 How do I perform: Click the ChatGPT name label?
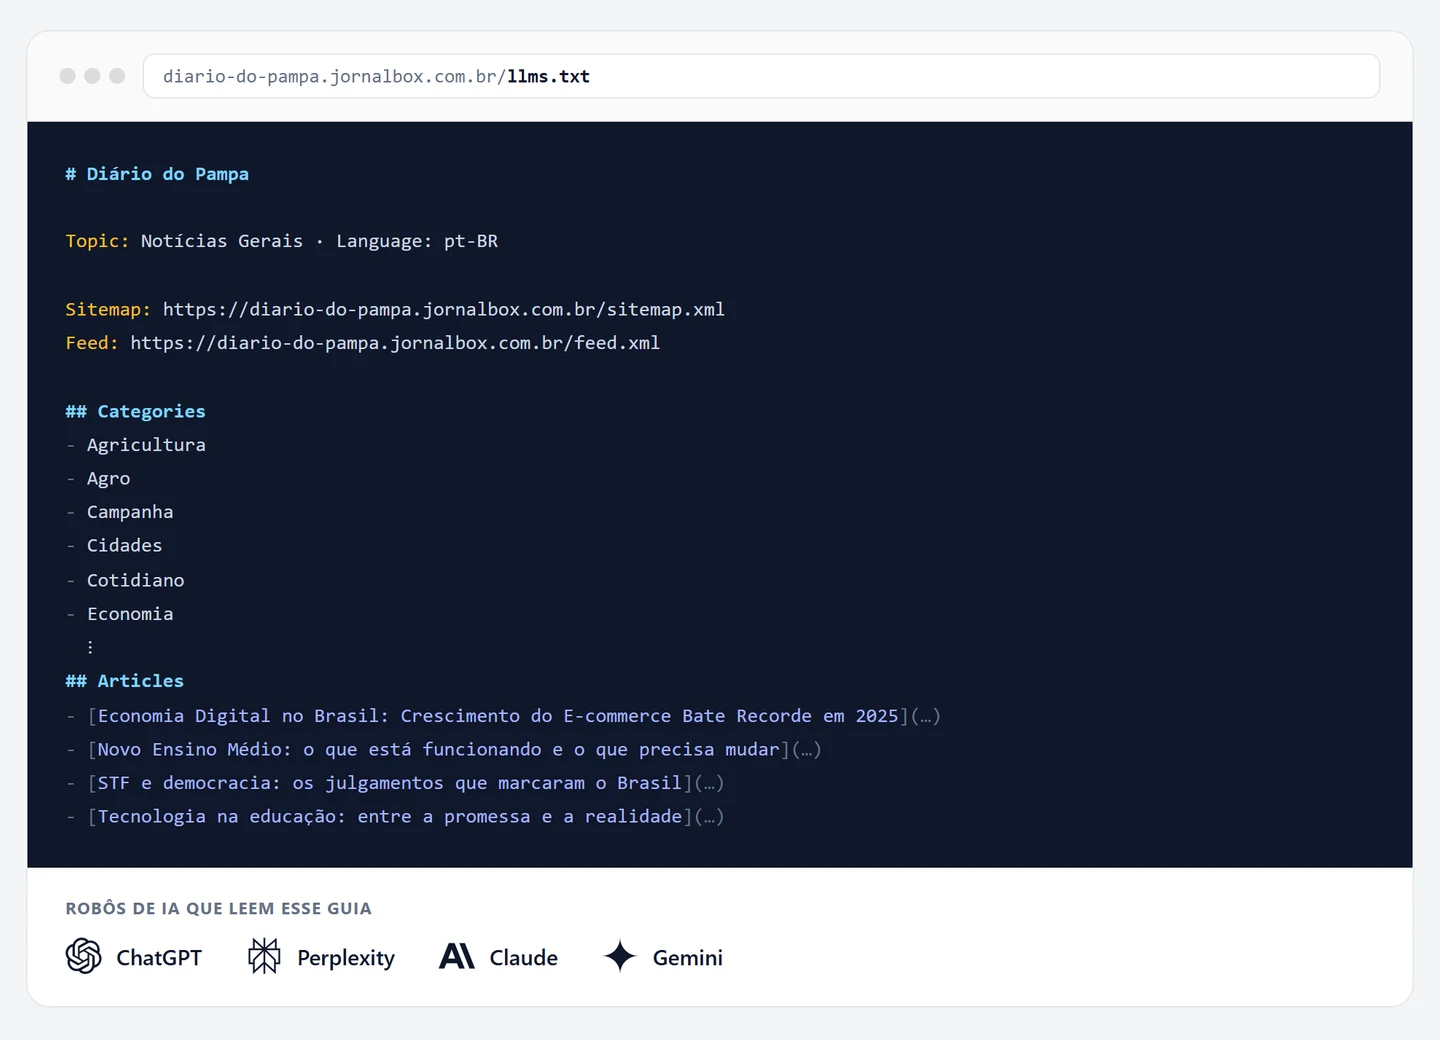click(159, 957)
